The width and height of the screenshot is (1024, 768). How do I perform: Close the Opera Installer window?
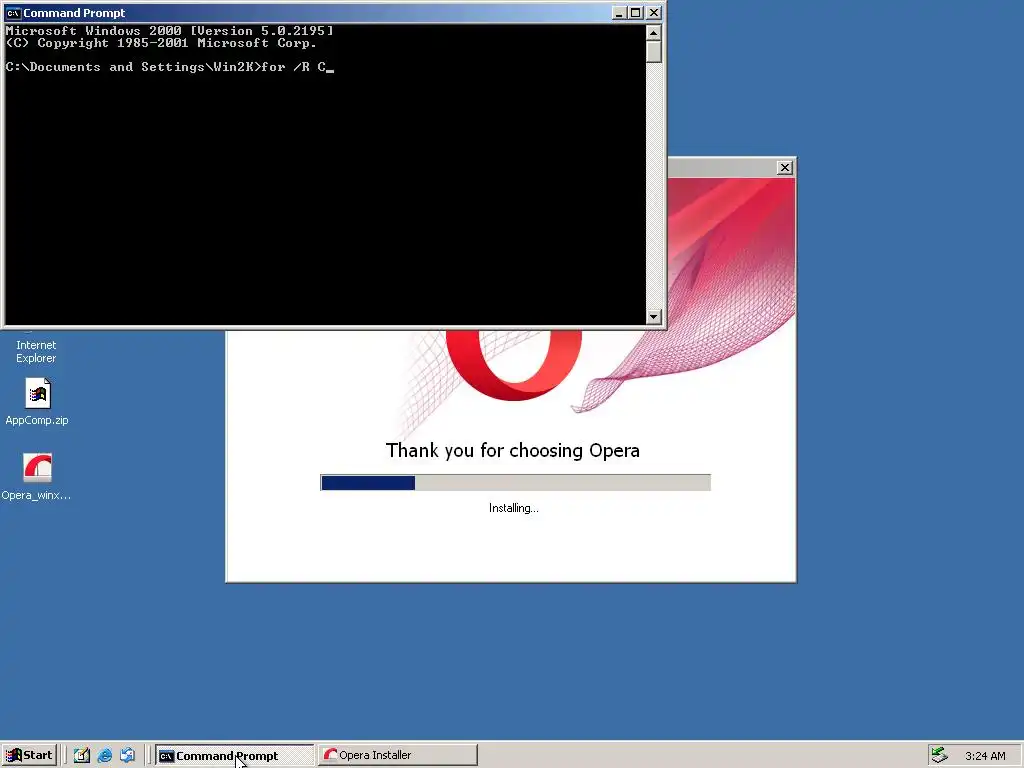point(784,168)
